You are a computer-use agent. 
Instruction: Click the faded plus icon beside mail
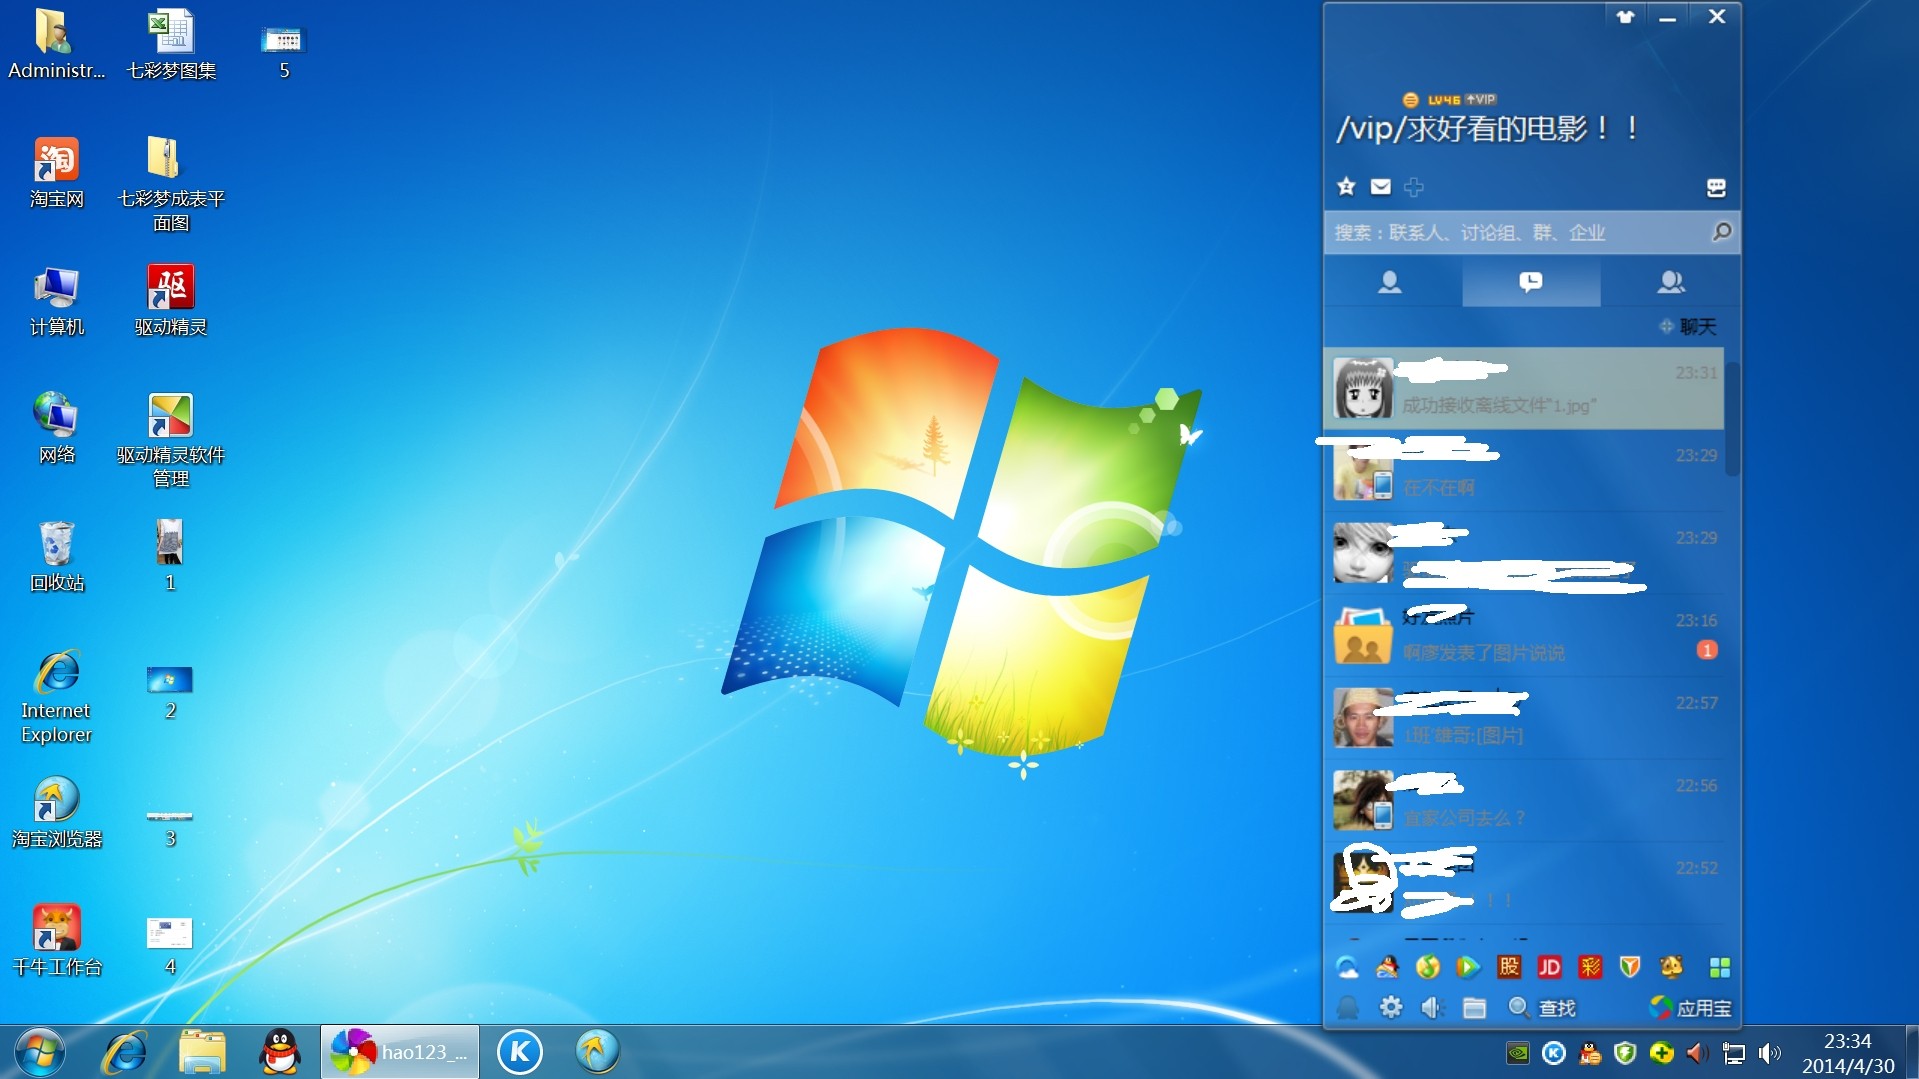tap(1413, 187)
